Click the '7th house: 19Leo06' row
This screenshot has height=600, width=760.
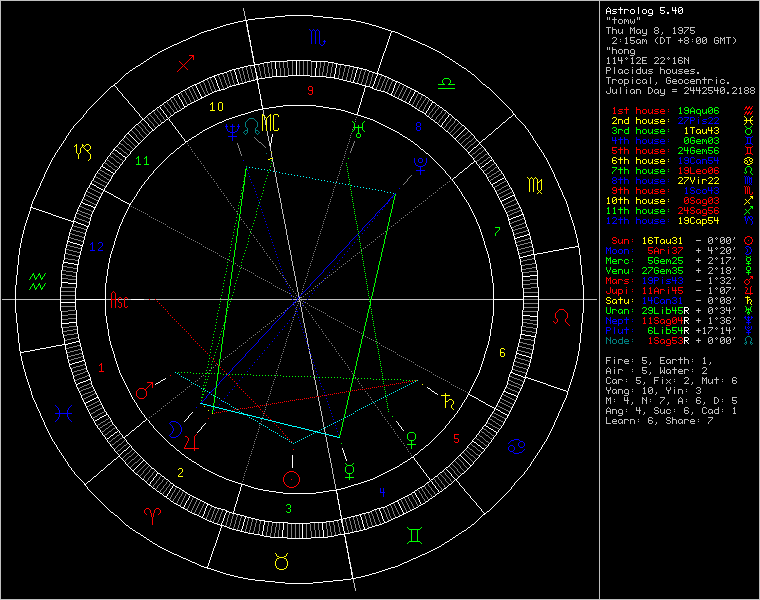682,171
